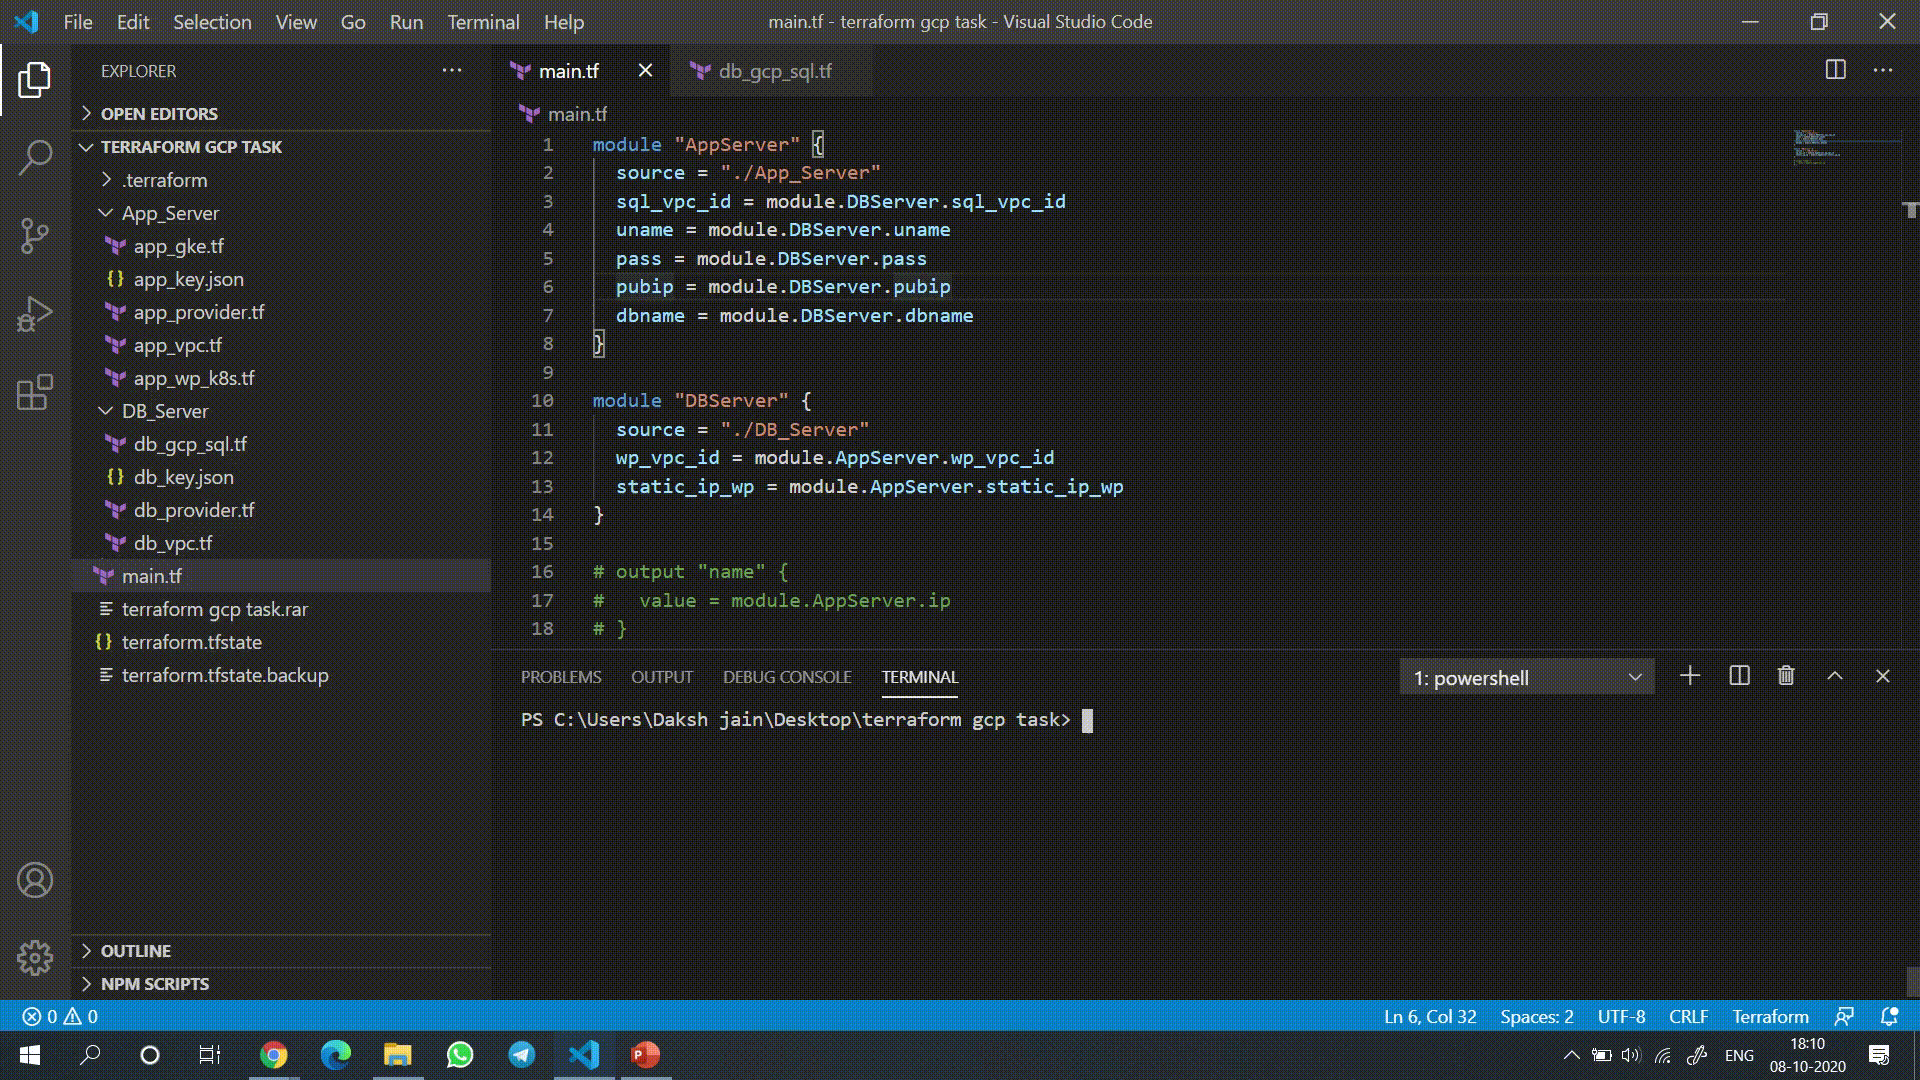Open the File menu

click(77, 22)
